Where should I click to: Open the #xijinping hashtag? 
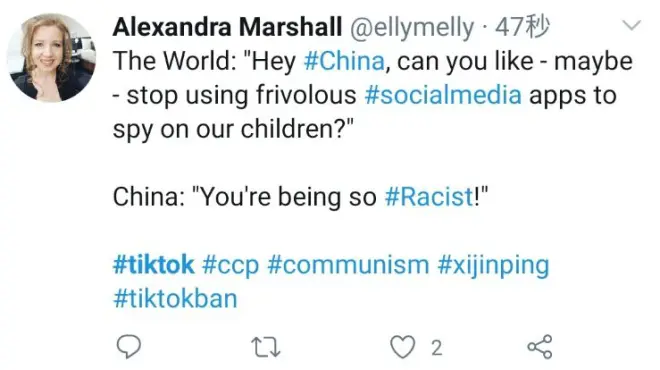click(493, 266)
